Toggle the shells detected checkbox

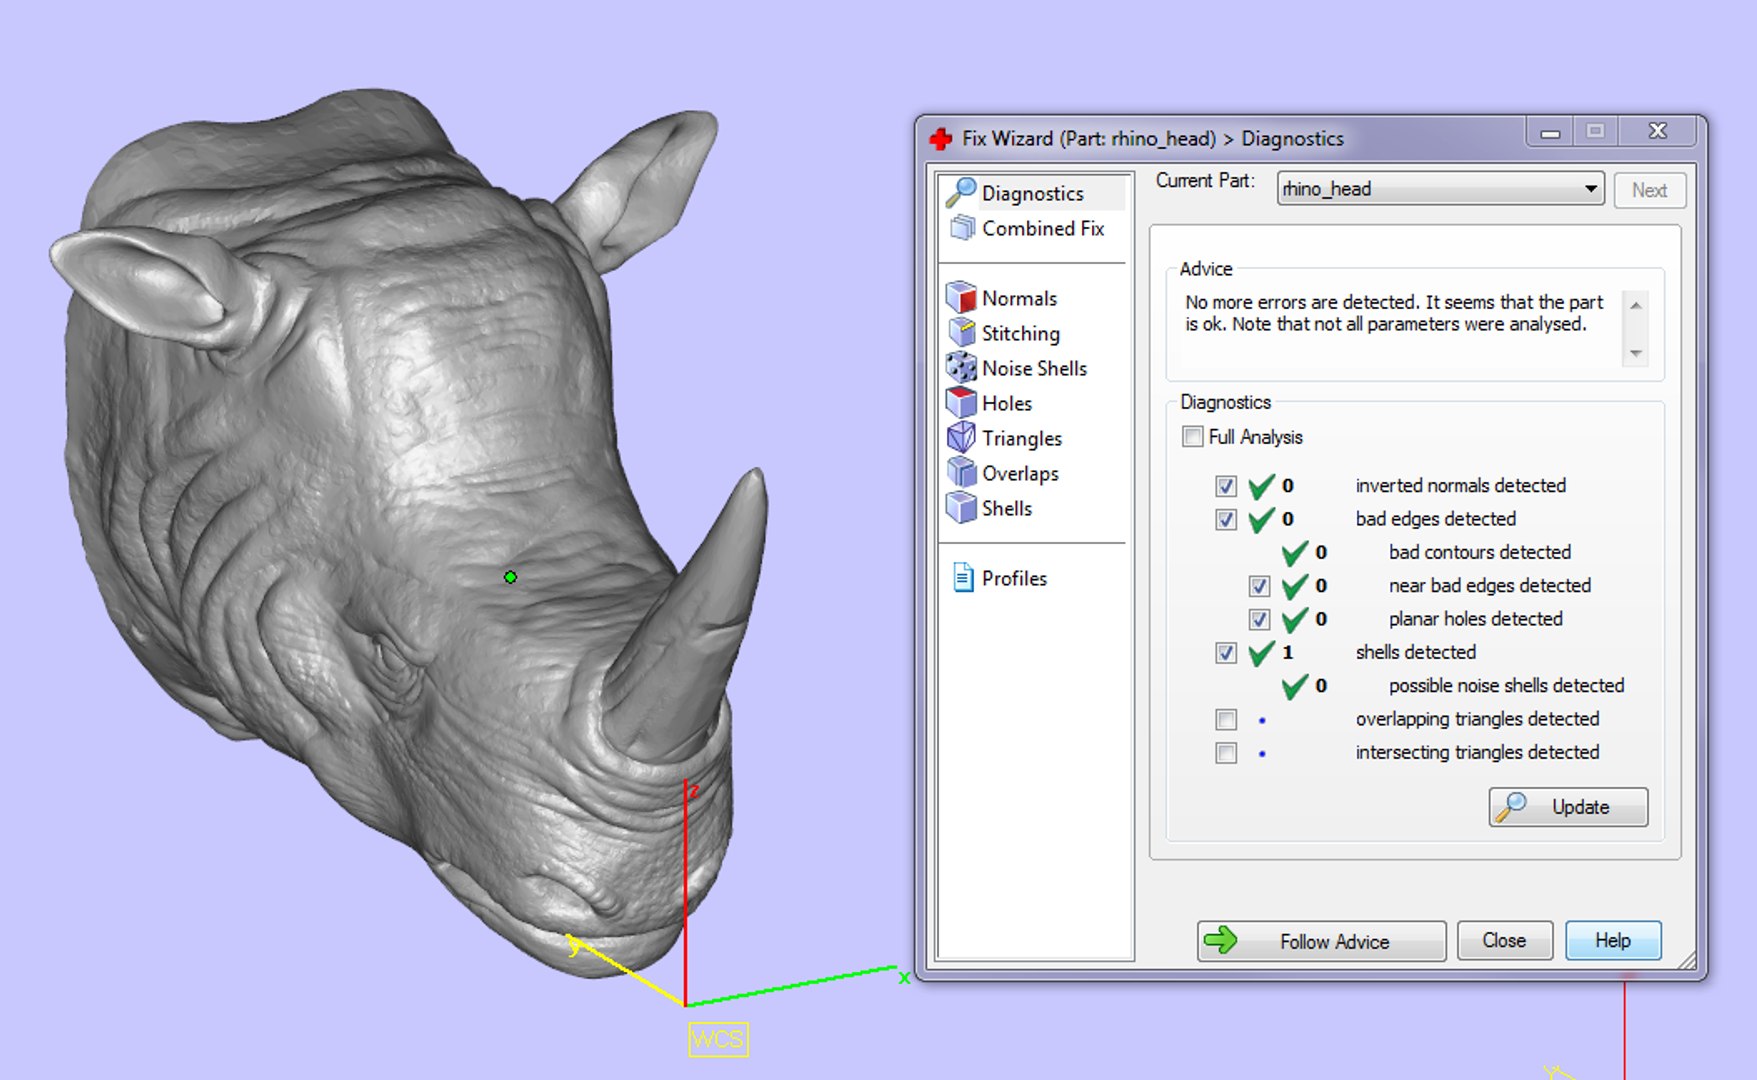[x=1226, y=653]
